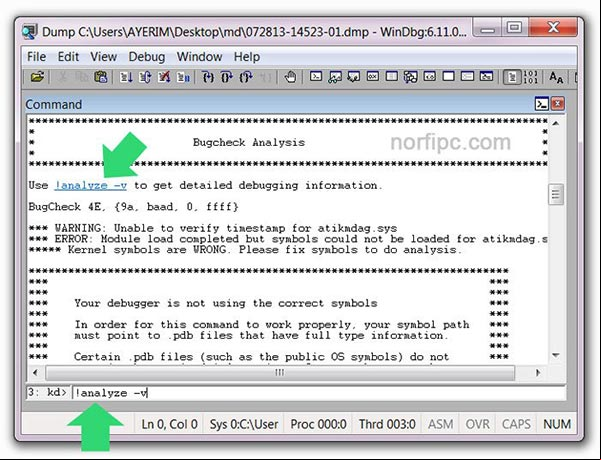Click the ASM status bar indicator
Screen dimensions: 601x460
(440, 424)
